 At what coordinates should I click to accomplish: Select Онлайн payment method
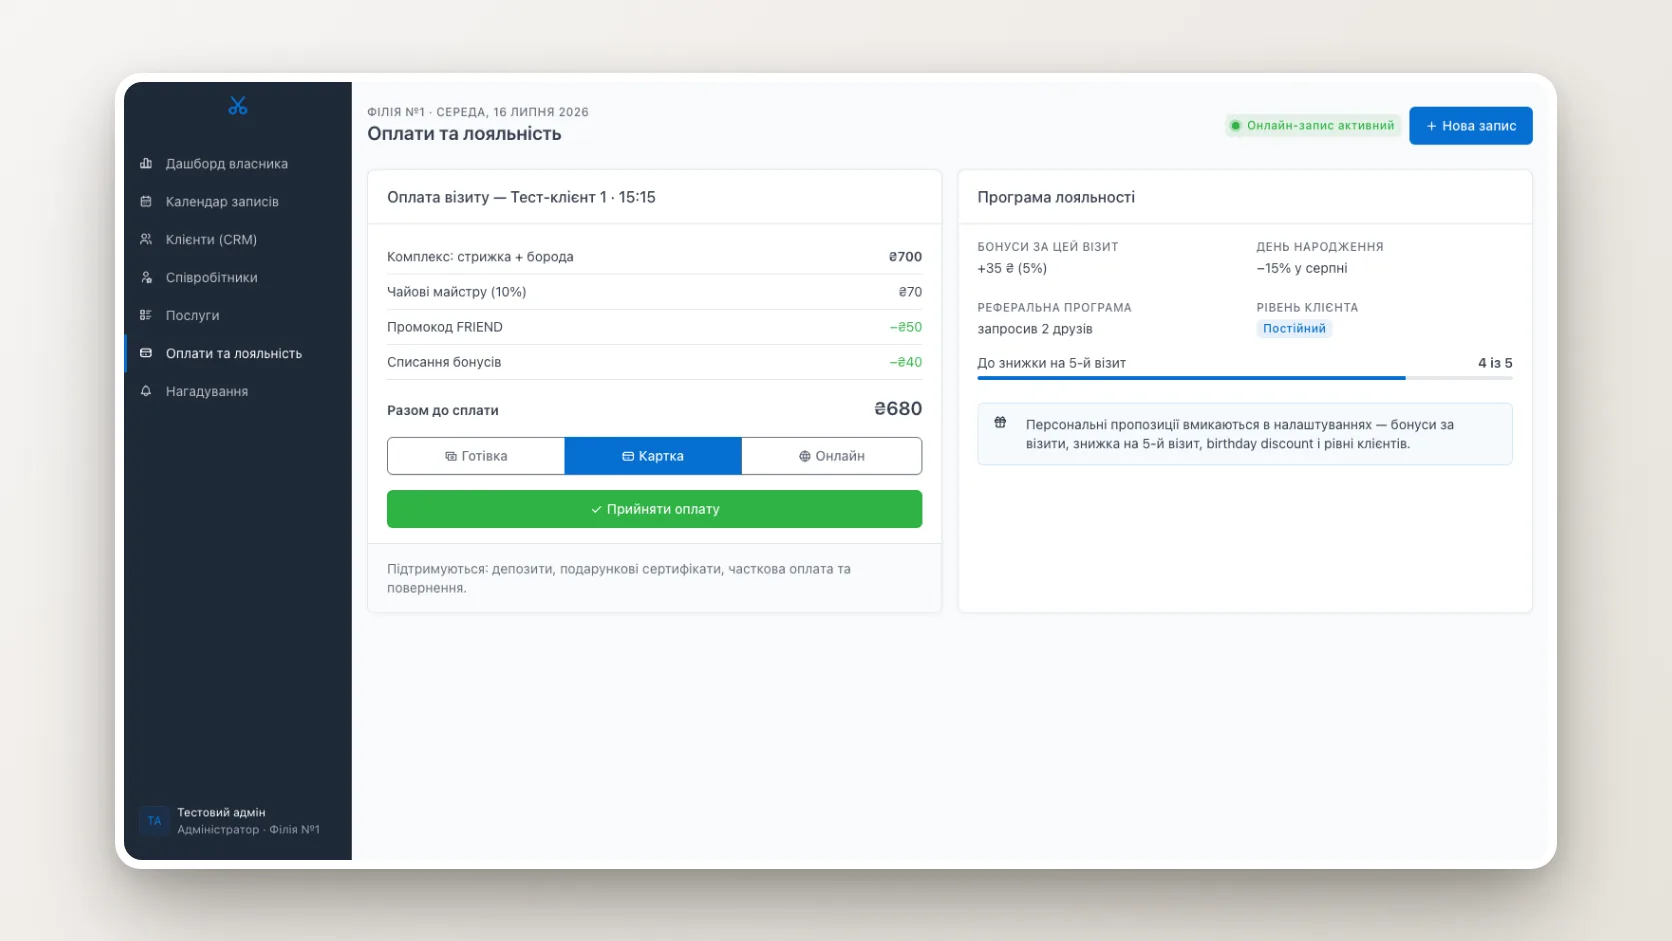[x=832, y=456]
